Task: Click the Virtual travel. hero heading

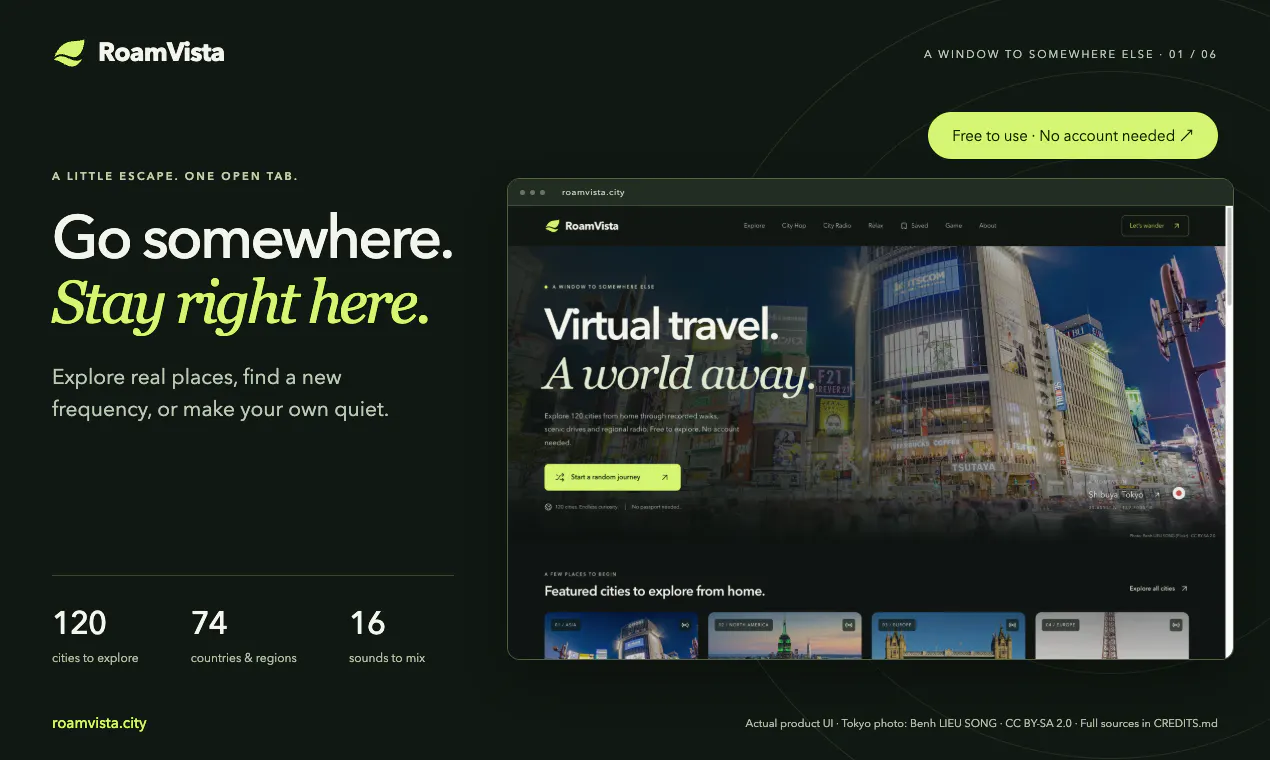Action: (661, 326)
